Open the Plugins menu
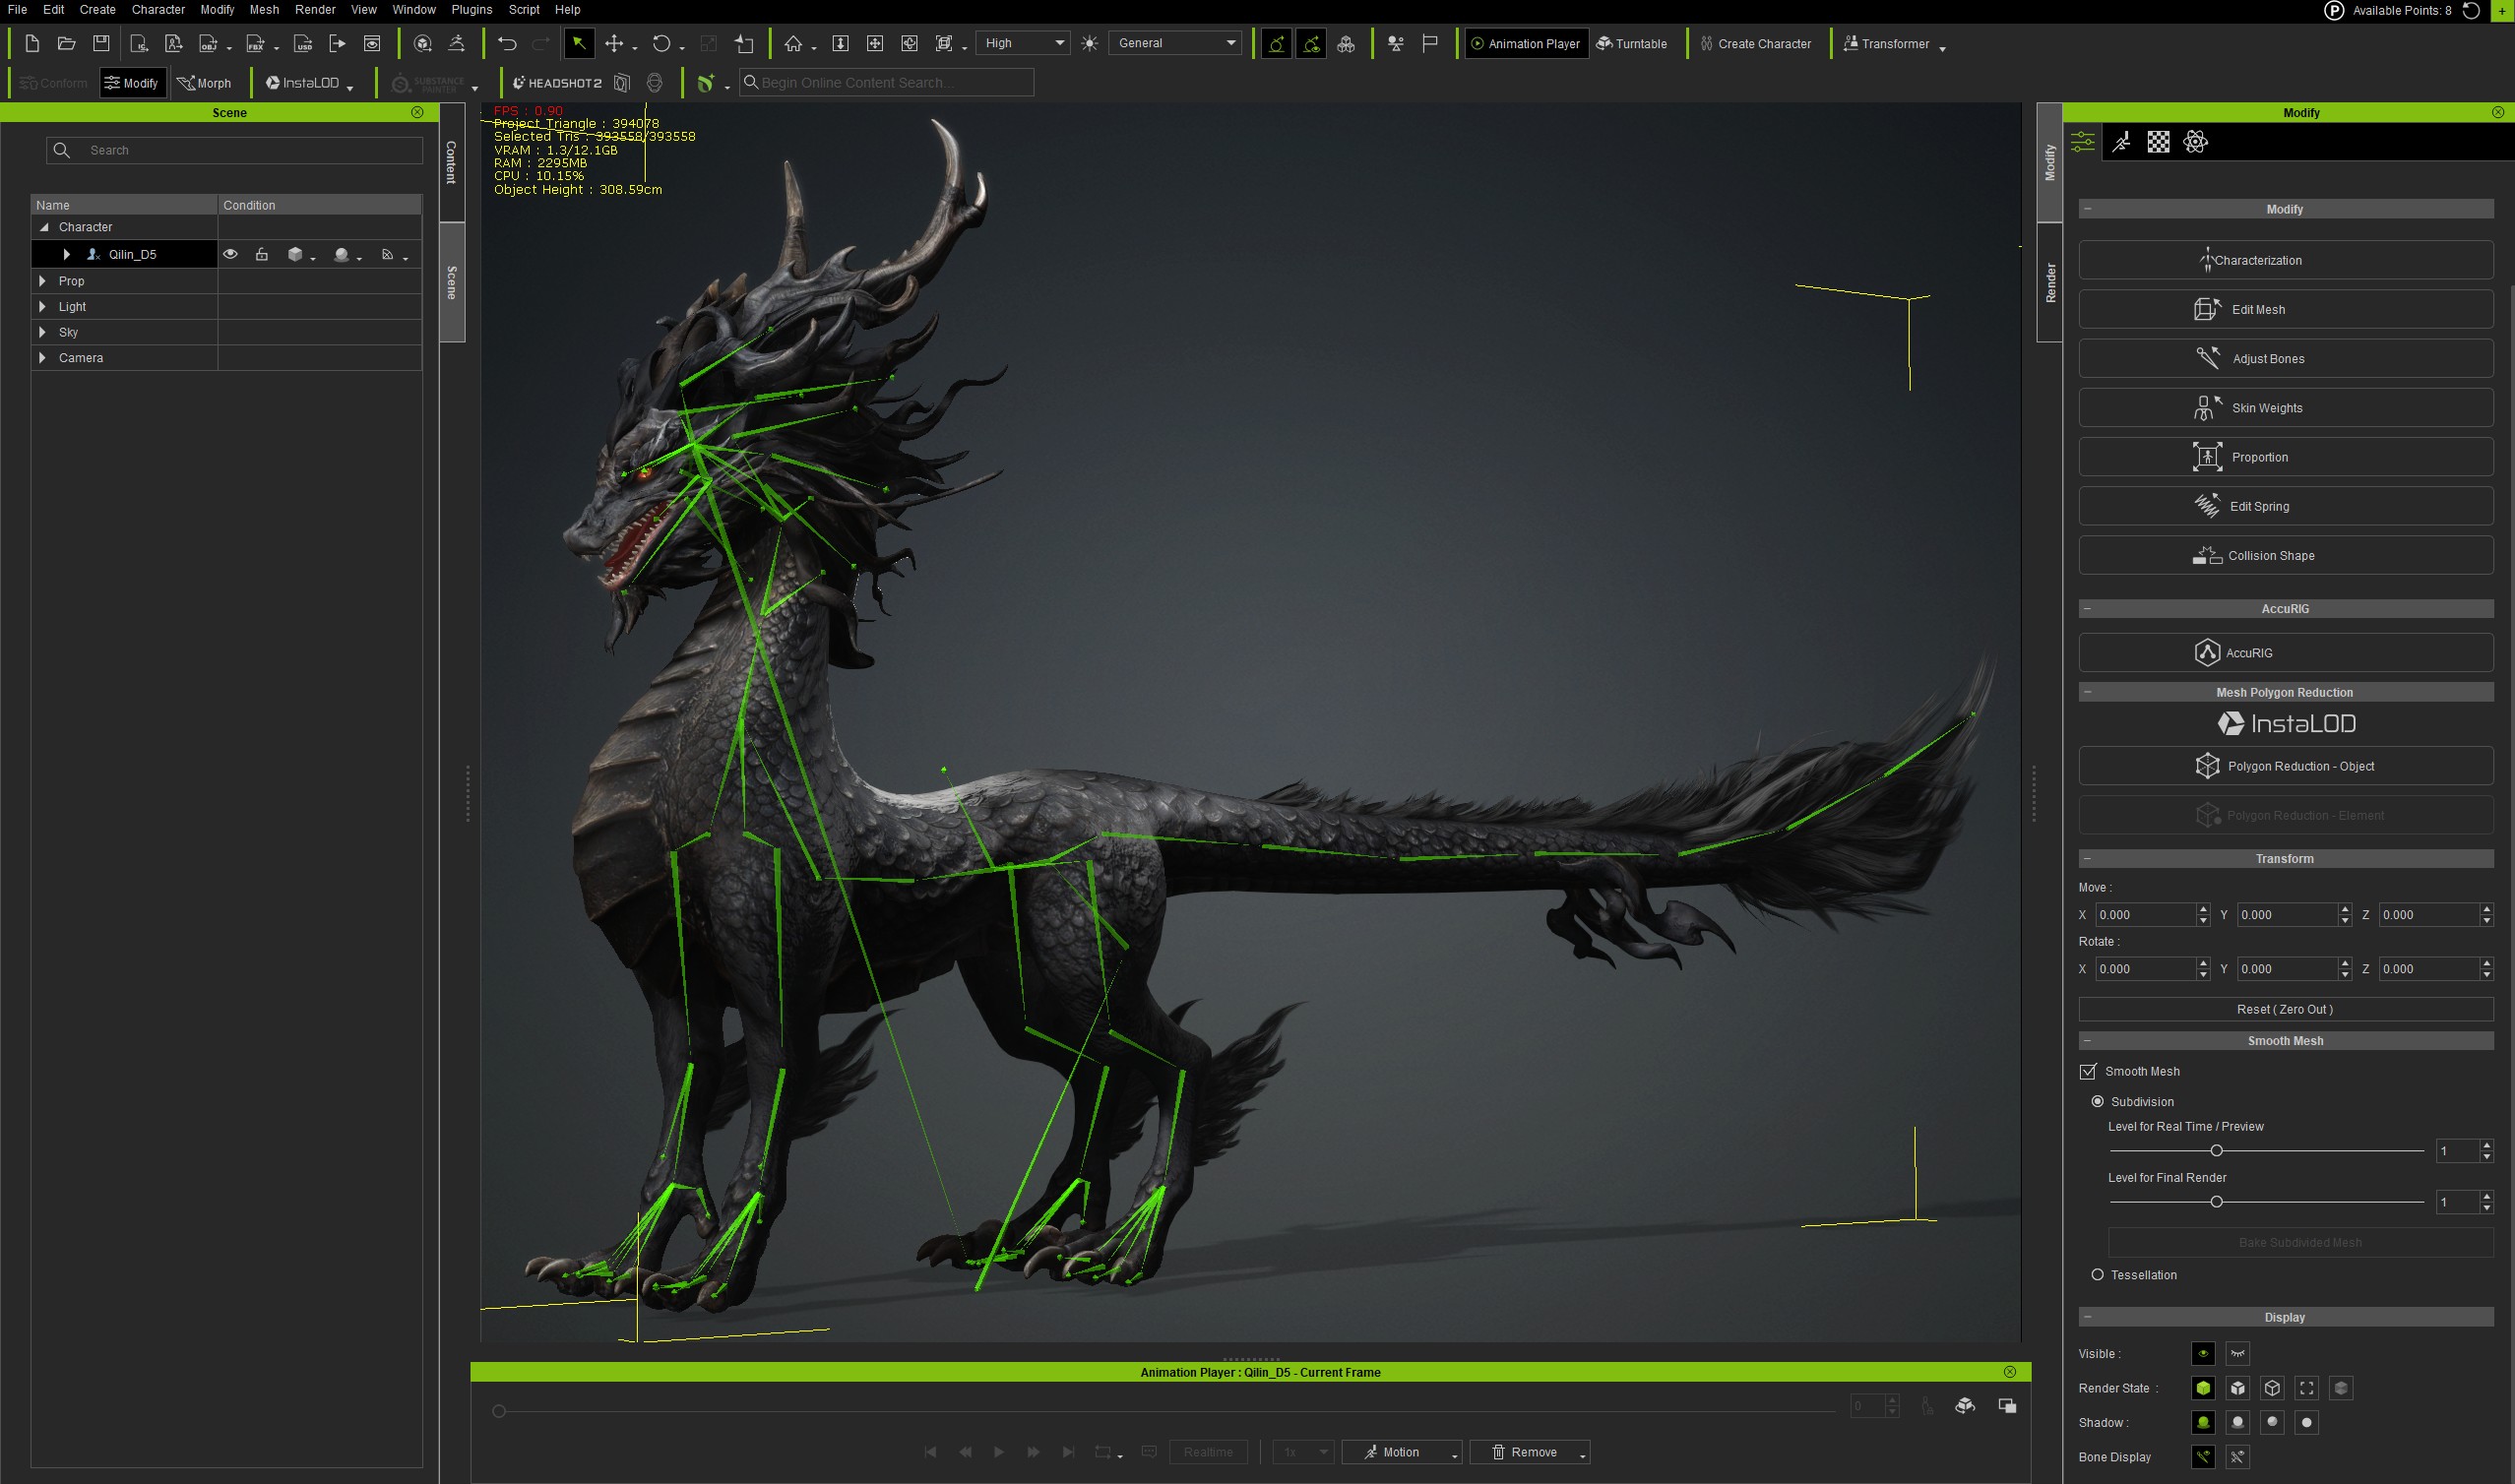This screenshot has width=2515, height=1484. click(471, 9)
